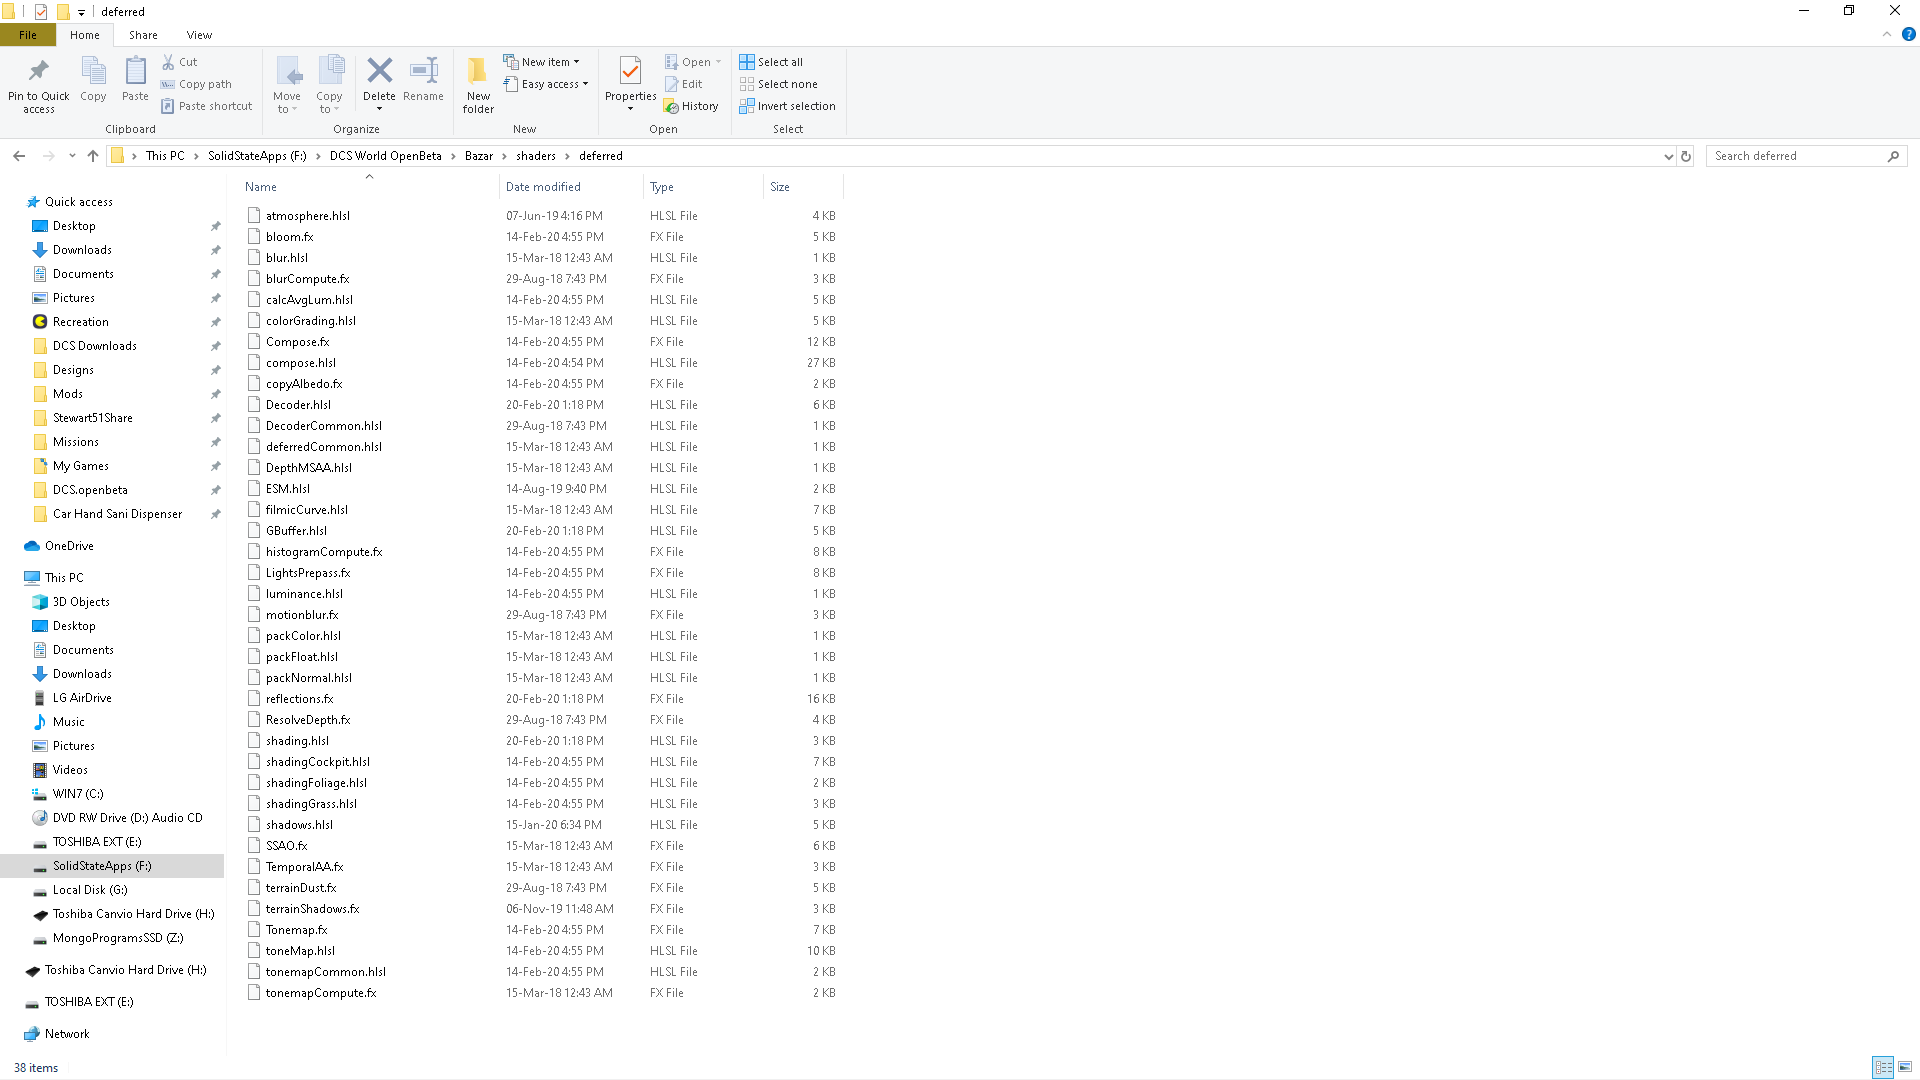Open the Share ribbon tab
This screenshot has height=1080, width=1920.
coord(143,35)
